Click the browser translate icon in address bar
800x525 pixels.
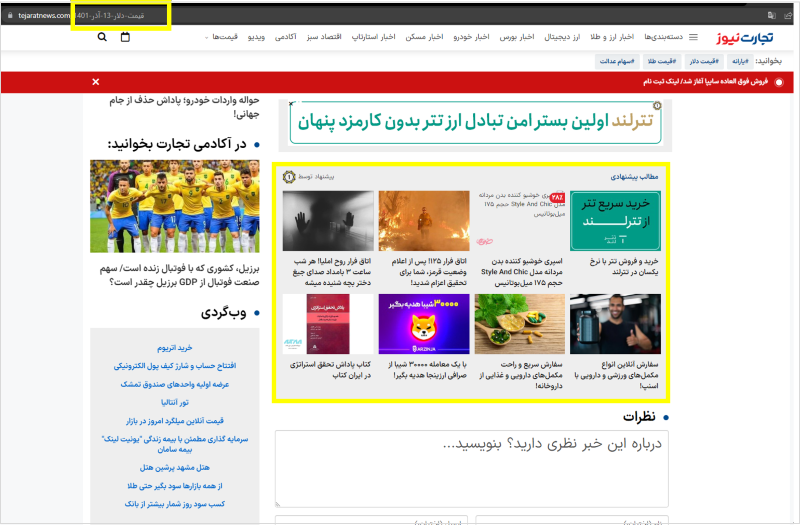pyautogui.click(x=771, y=15)
